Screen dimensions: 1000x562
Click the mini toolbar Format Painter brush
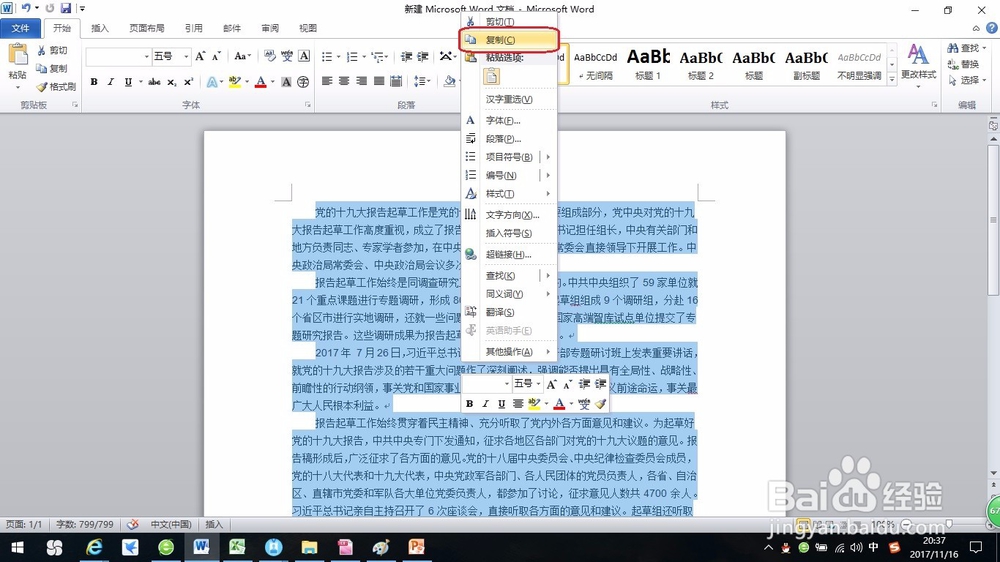click(600, 404)
